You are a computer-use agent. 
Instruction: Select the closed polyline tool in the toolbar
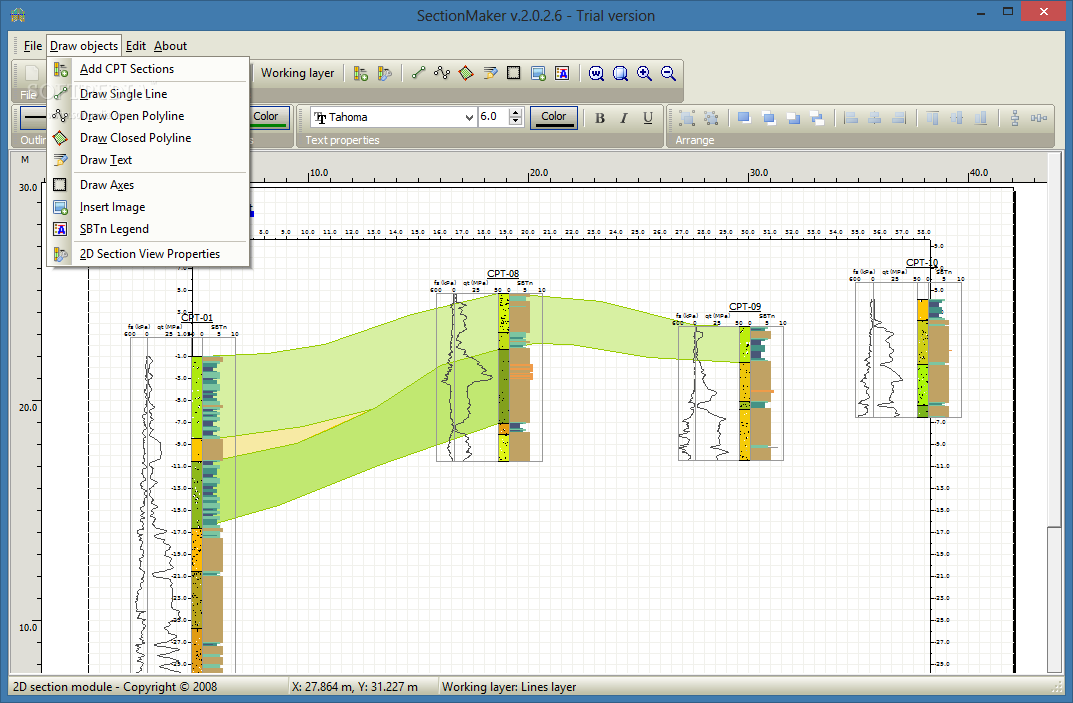466,73
